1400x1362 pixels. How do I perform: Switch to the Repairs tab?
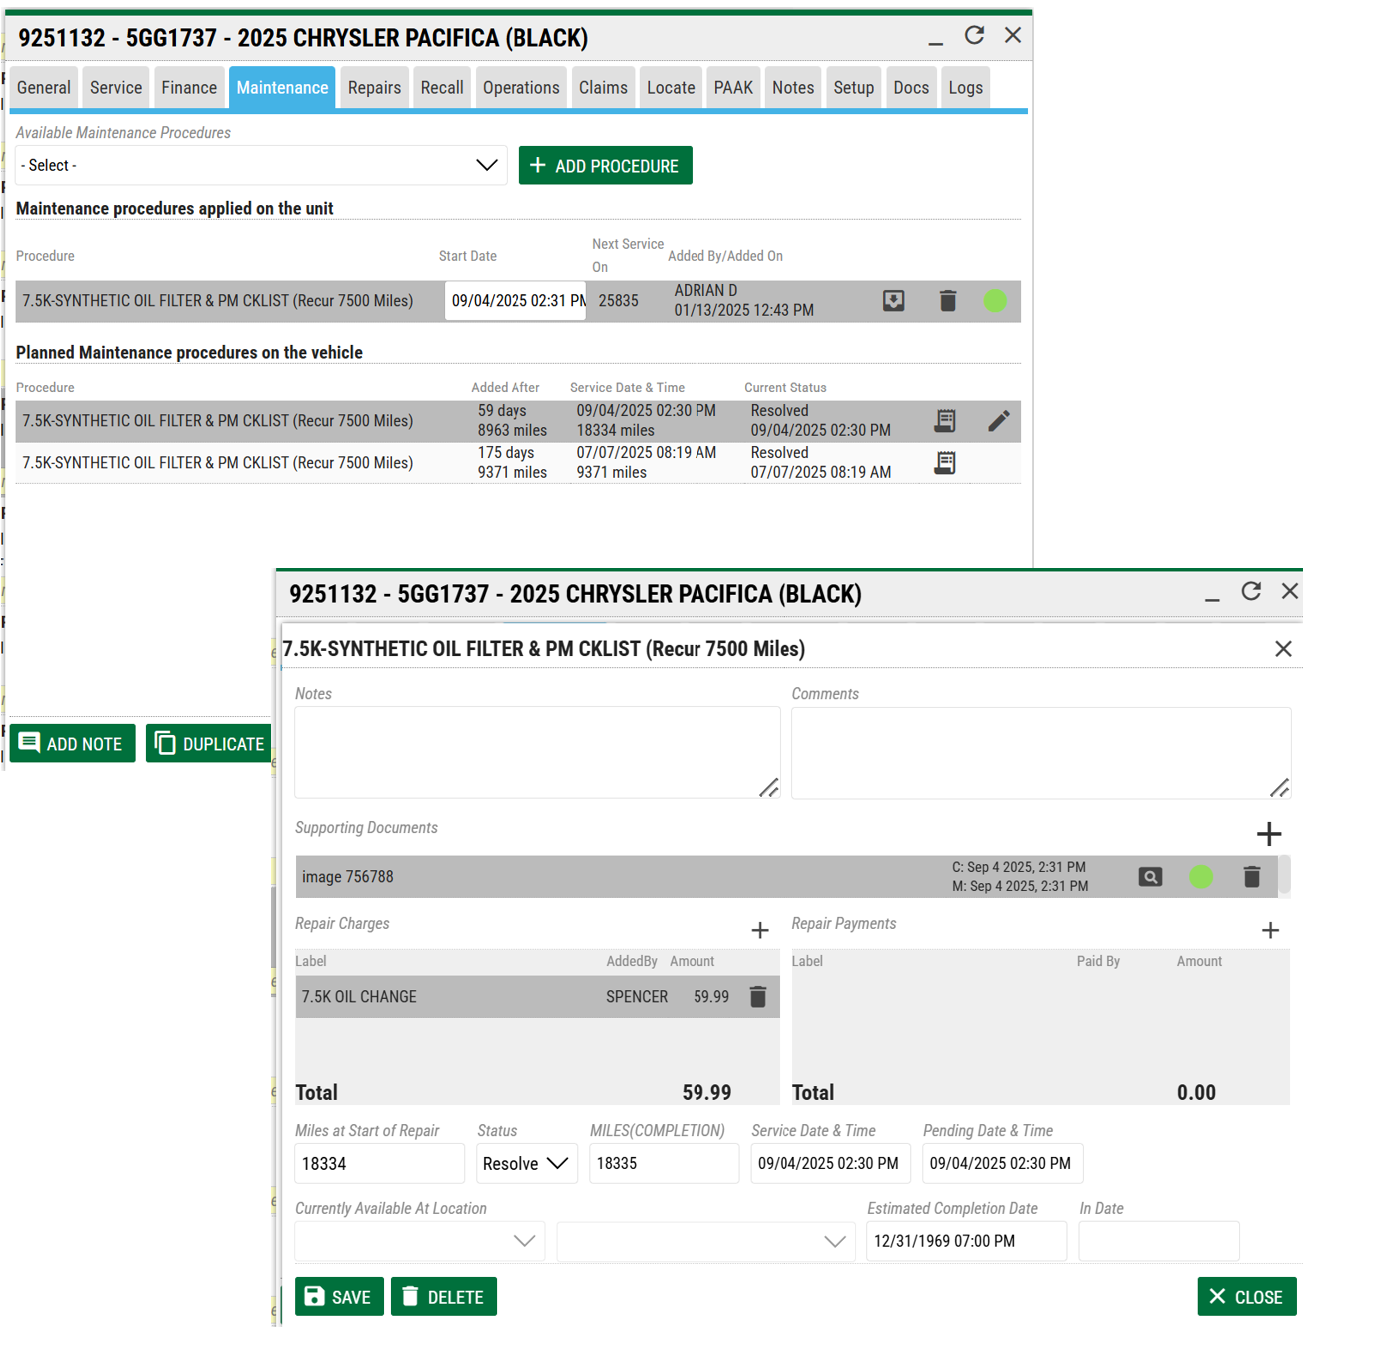coord(374,88)
